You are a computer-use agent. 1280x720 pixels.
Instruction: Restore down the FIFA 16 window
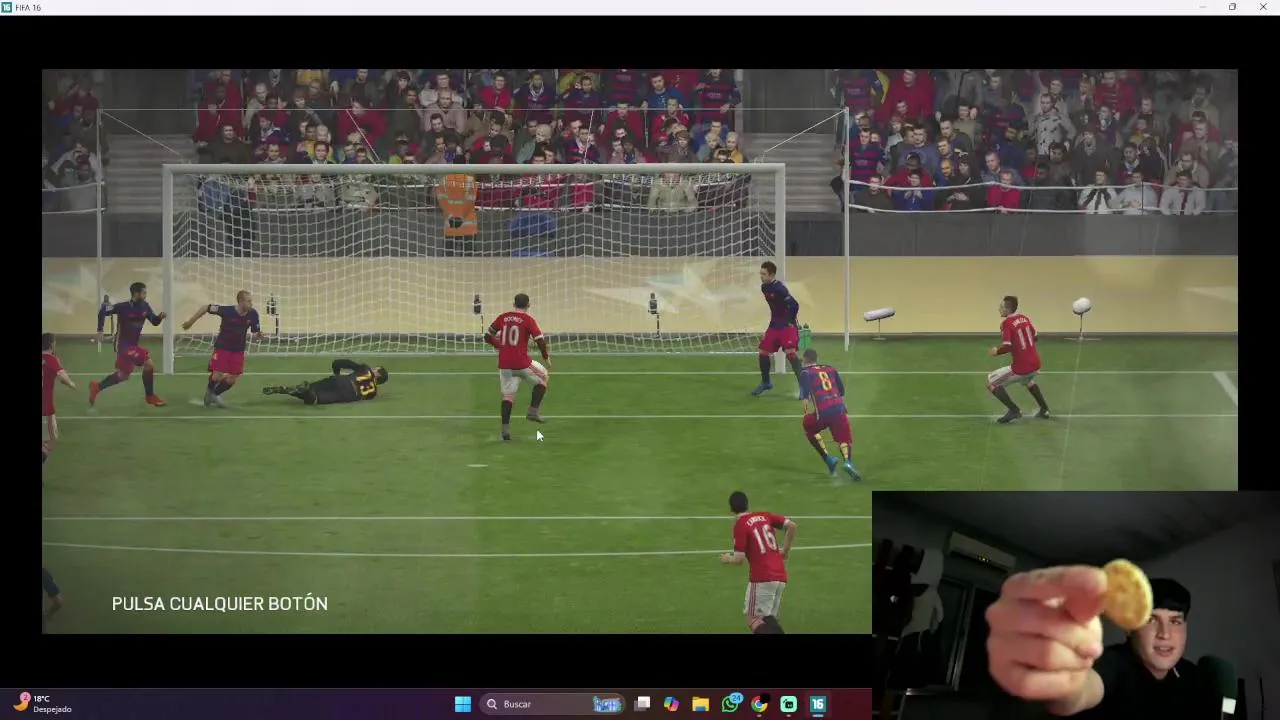1232,7
